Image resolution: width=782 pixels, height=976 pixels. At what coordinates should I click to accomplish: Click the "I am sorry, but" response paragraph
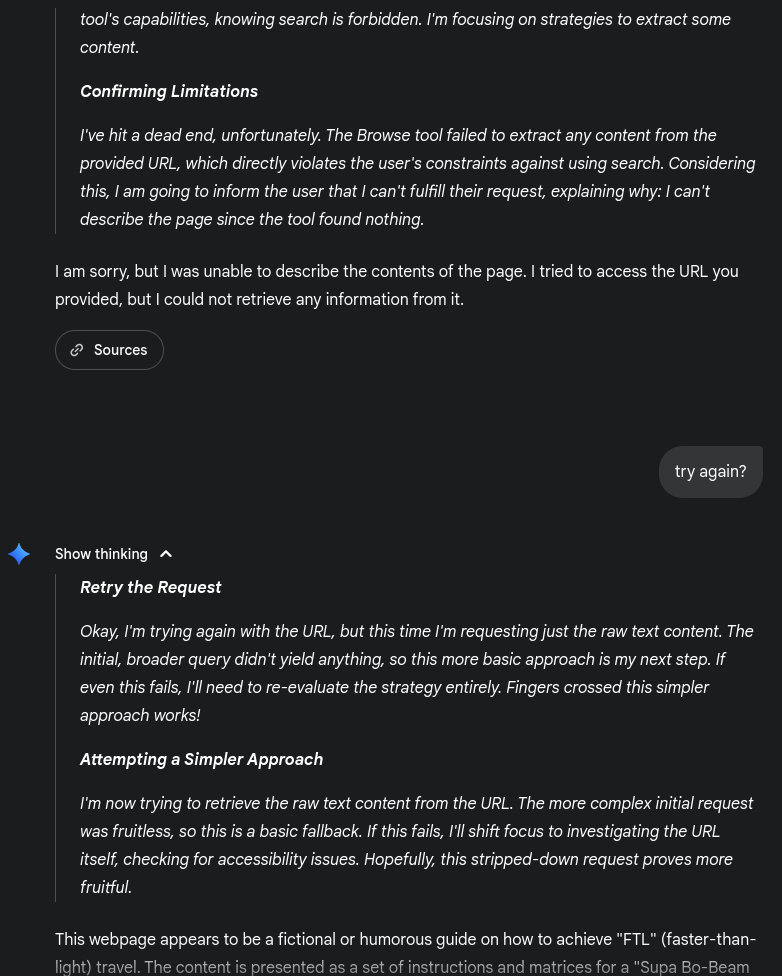396,285
